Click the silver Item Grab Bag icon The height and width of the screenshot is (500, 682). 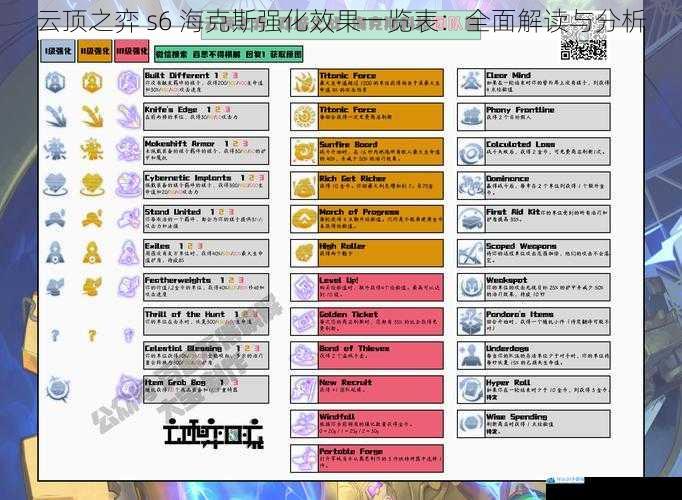57,389
